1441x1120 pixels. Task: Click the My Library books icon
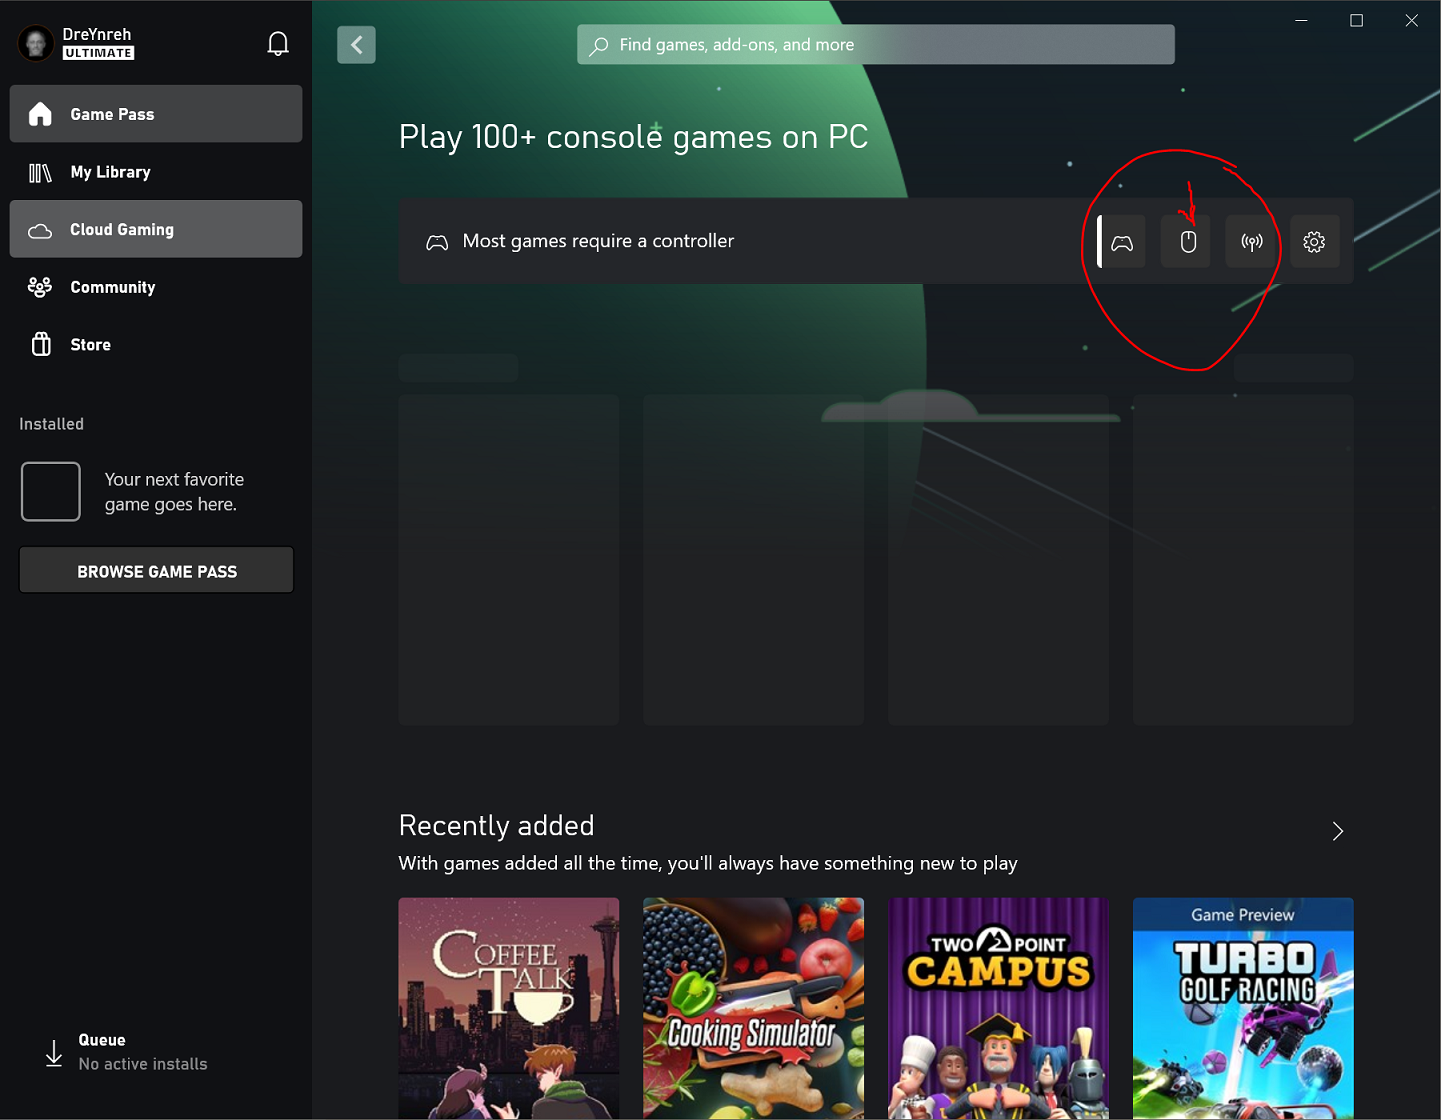point(40,173)
